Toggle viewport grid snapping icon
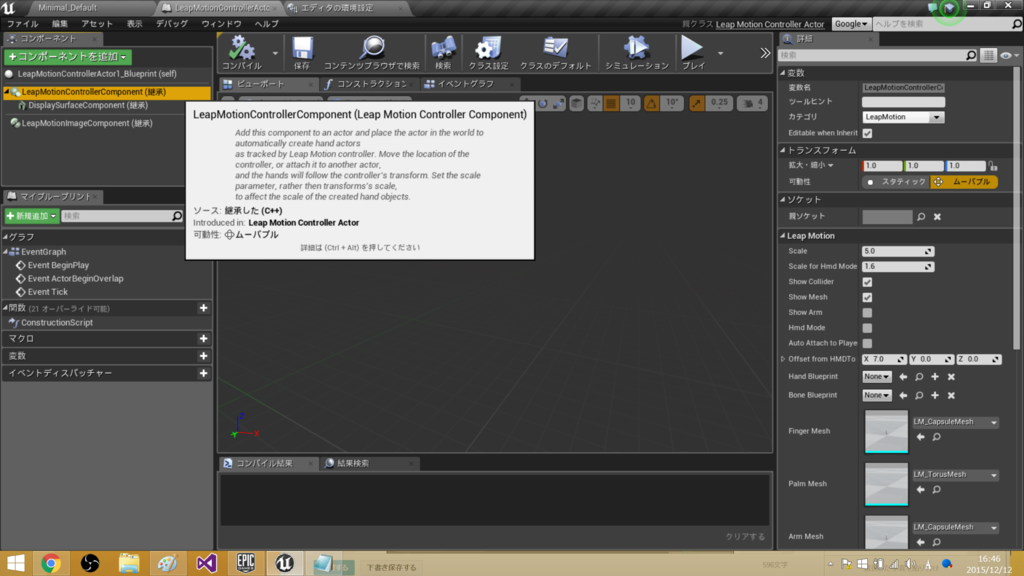 coord(611,103)
